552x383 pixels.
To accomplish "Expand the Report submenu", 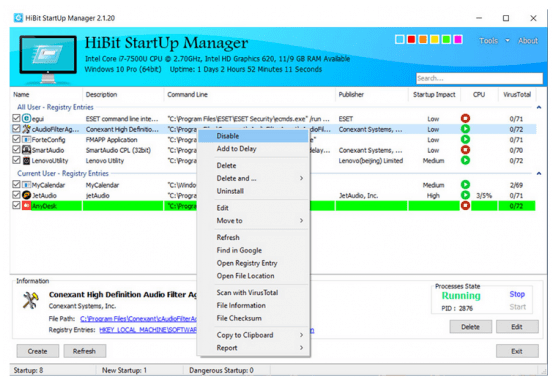I will pos(301,348).
